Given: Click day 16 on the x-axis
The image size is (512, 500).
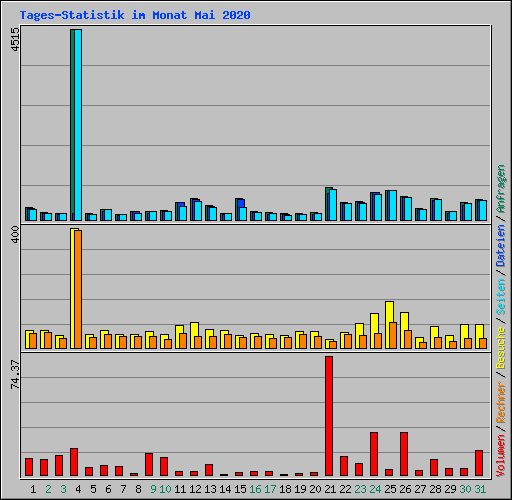Looking at the screenshot, I should click(x=255, y=489).
